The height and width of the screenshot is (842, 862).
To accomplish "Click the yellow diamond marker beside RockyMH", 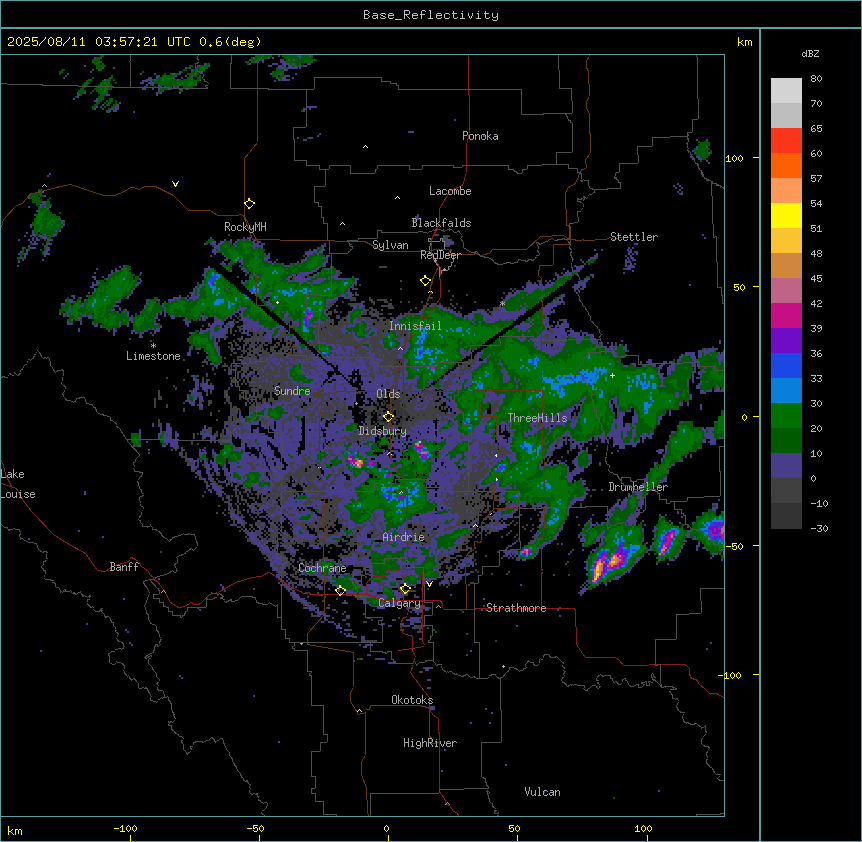I will [x=250, y=204].
